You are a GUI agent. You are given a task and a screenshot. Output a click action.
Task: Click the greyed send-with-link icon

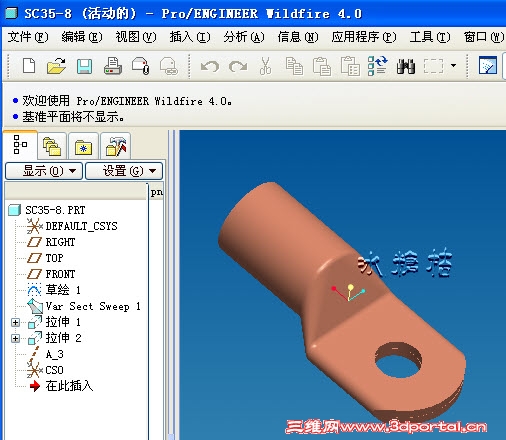169,66
